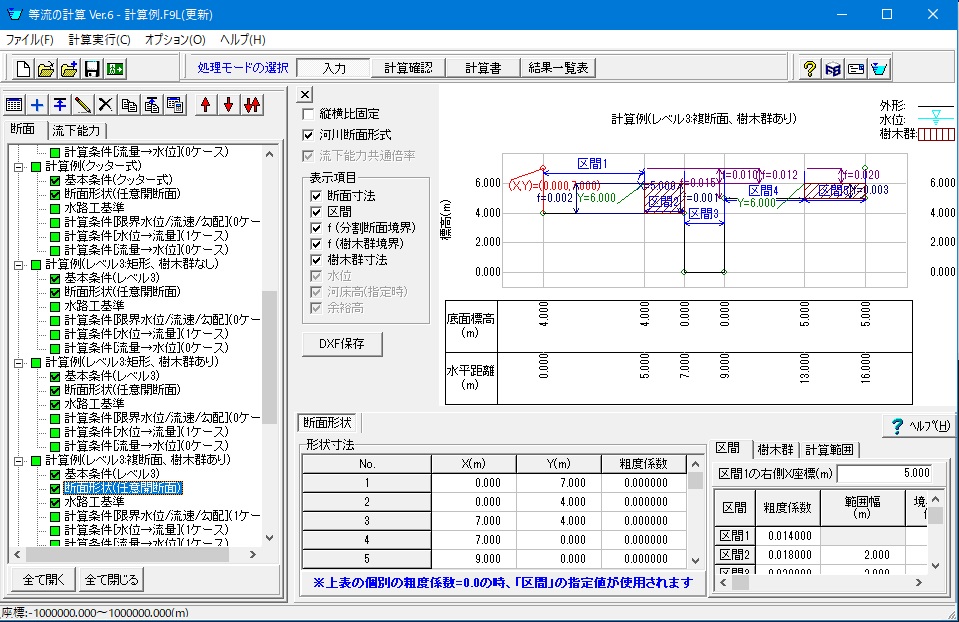This screenshot has height=622, width=959.
Task: Toggle the 樹木群寸法 display checkbox
Action: coord(317,260)
